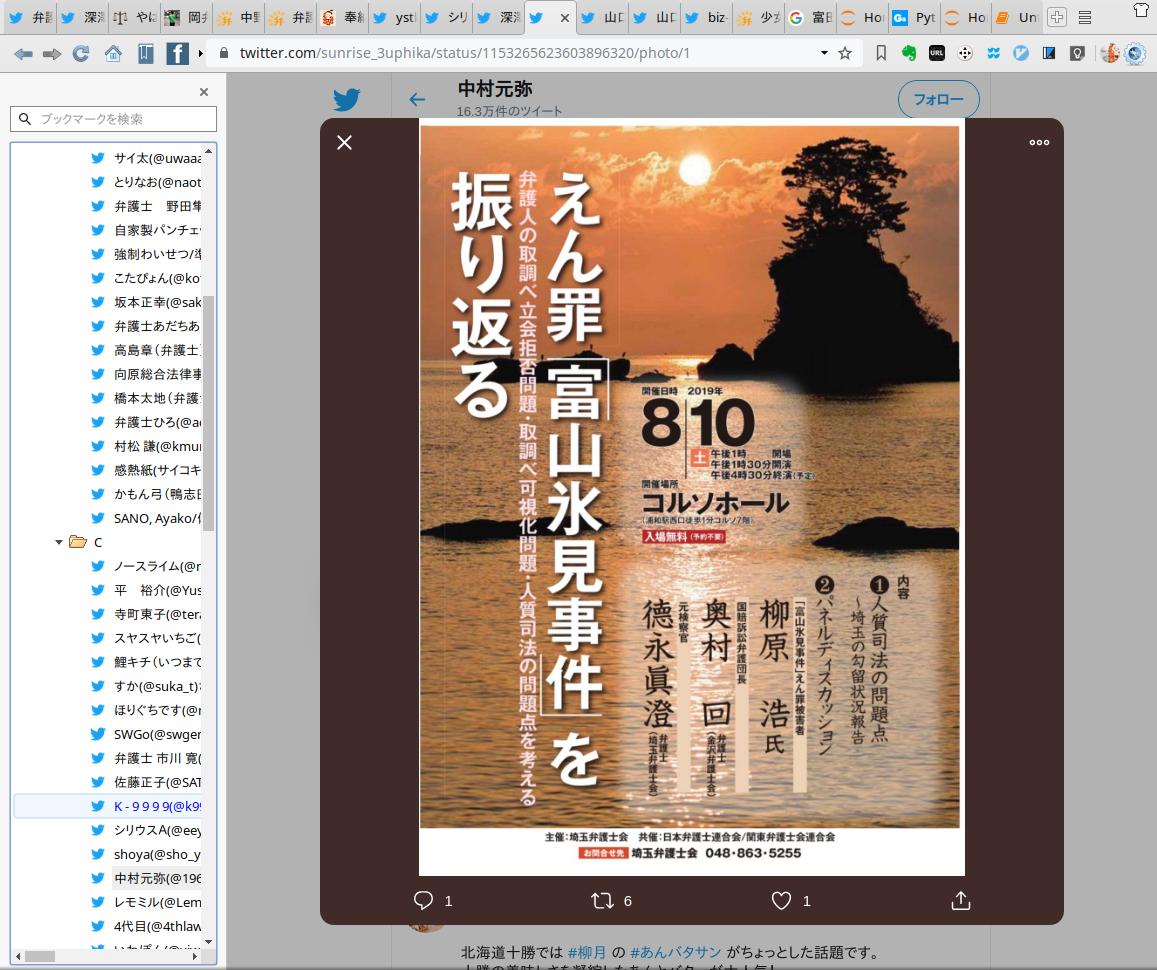The image size is (1157, 970).
Task: Switch to the 'biz-' Twitter tab
Action: (x=707, y=18)
